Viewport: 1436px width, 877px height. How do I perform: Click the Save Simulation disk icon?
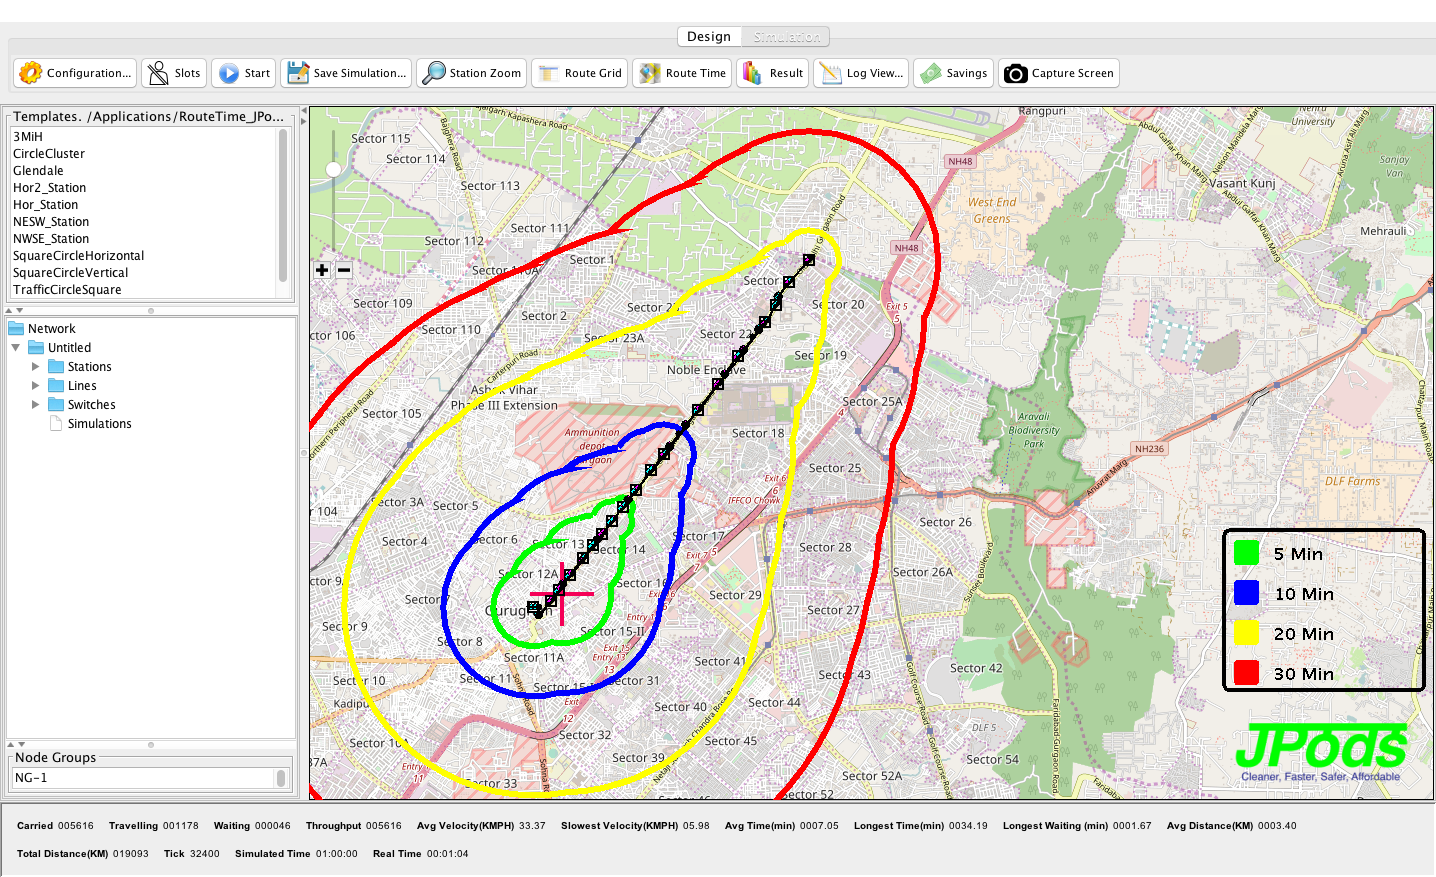point(298,73)
